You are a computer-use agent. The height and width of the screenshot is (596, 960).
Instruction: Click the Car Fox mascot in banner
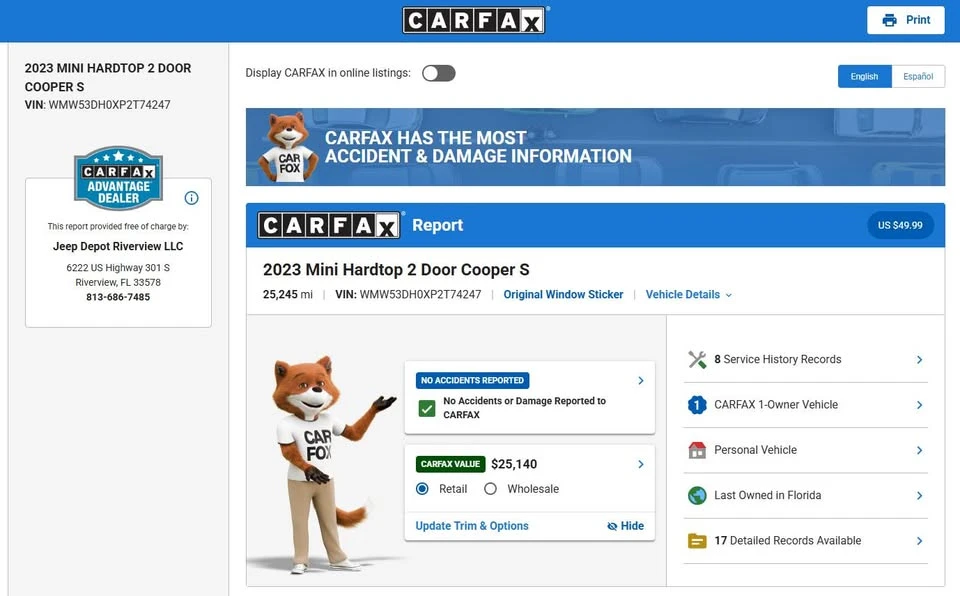288,147
